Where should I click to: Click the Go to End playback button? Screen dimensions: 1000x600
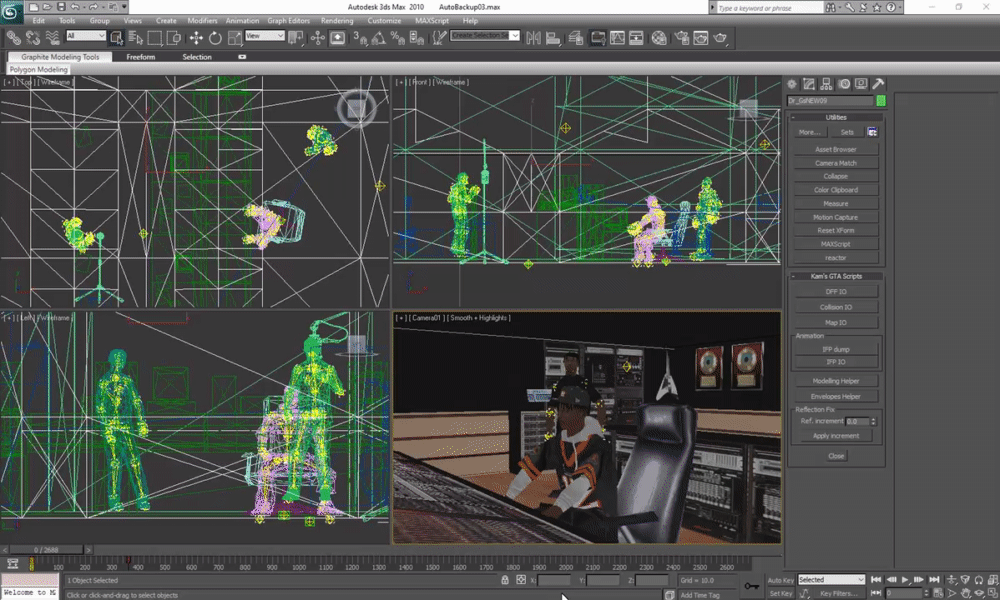[934, 580]
